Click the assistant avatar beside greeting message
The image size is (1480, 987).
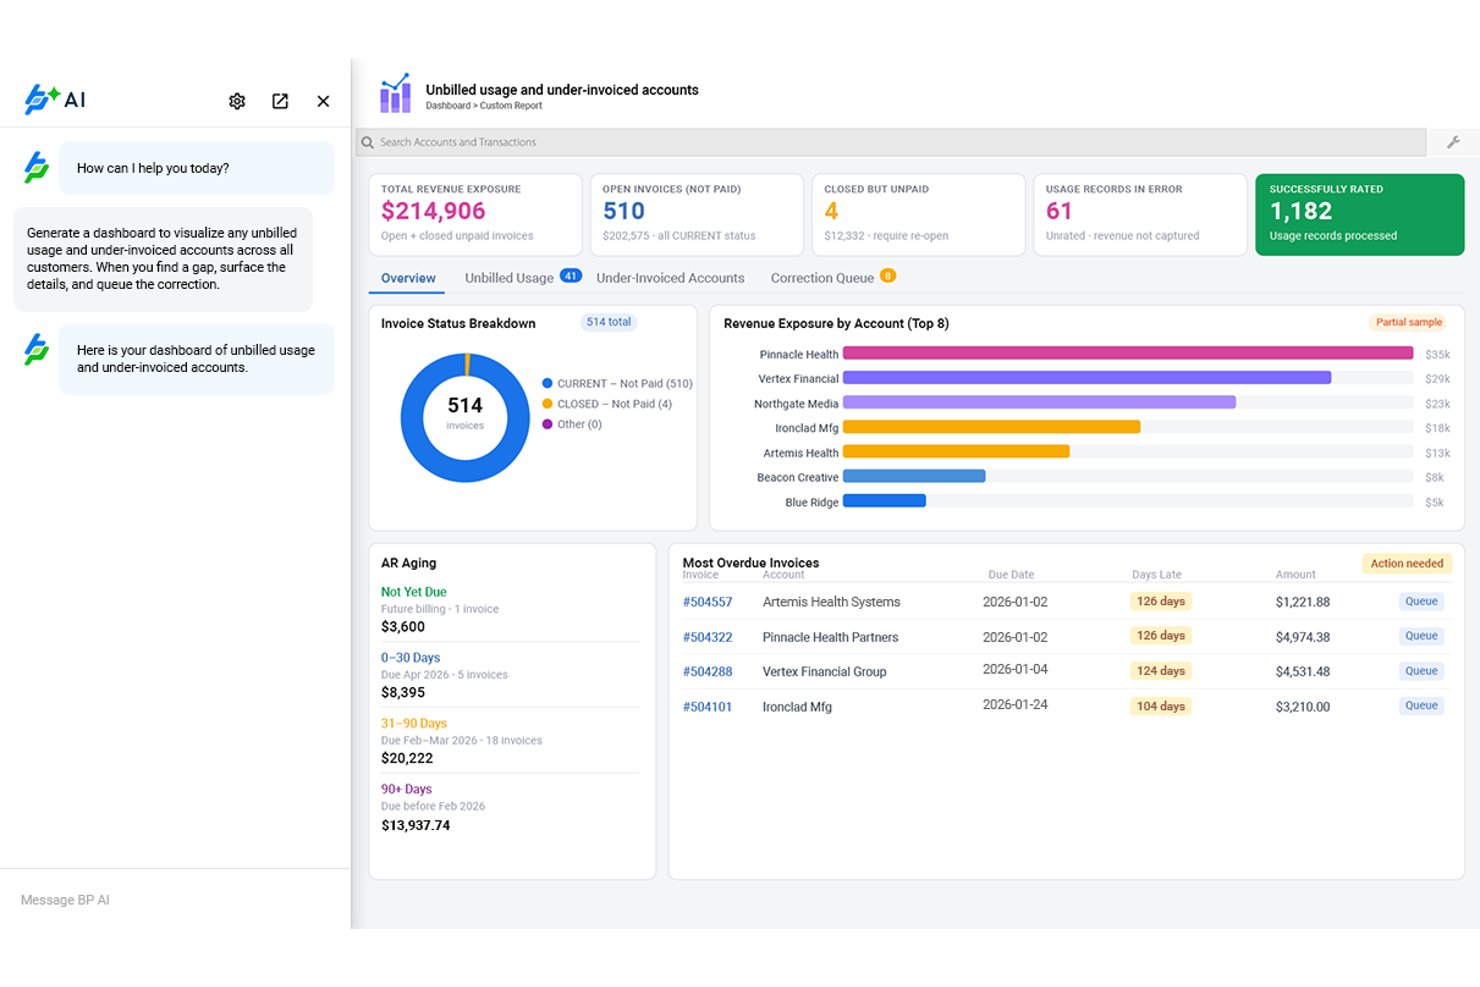36,167
